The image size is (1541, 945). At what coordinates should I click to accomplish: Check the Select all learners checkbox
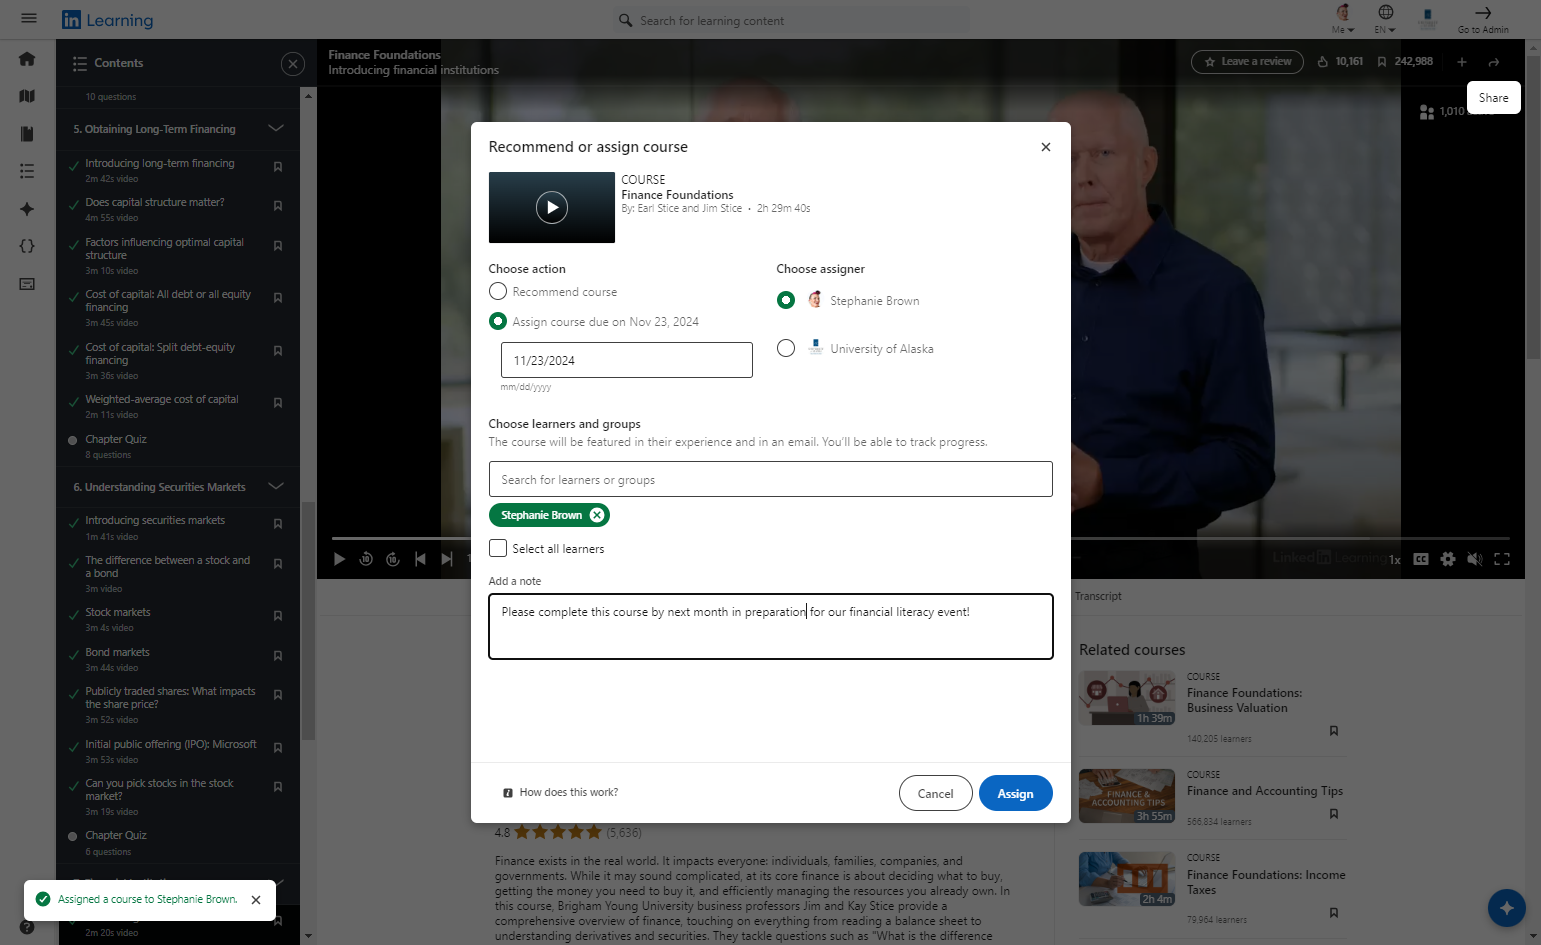click(x=498, y=548)
